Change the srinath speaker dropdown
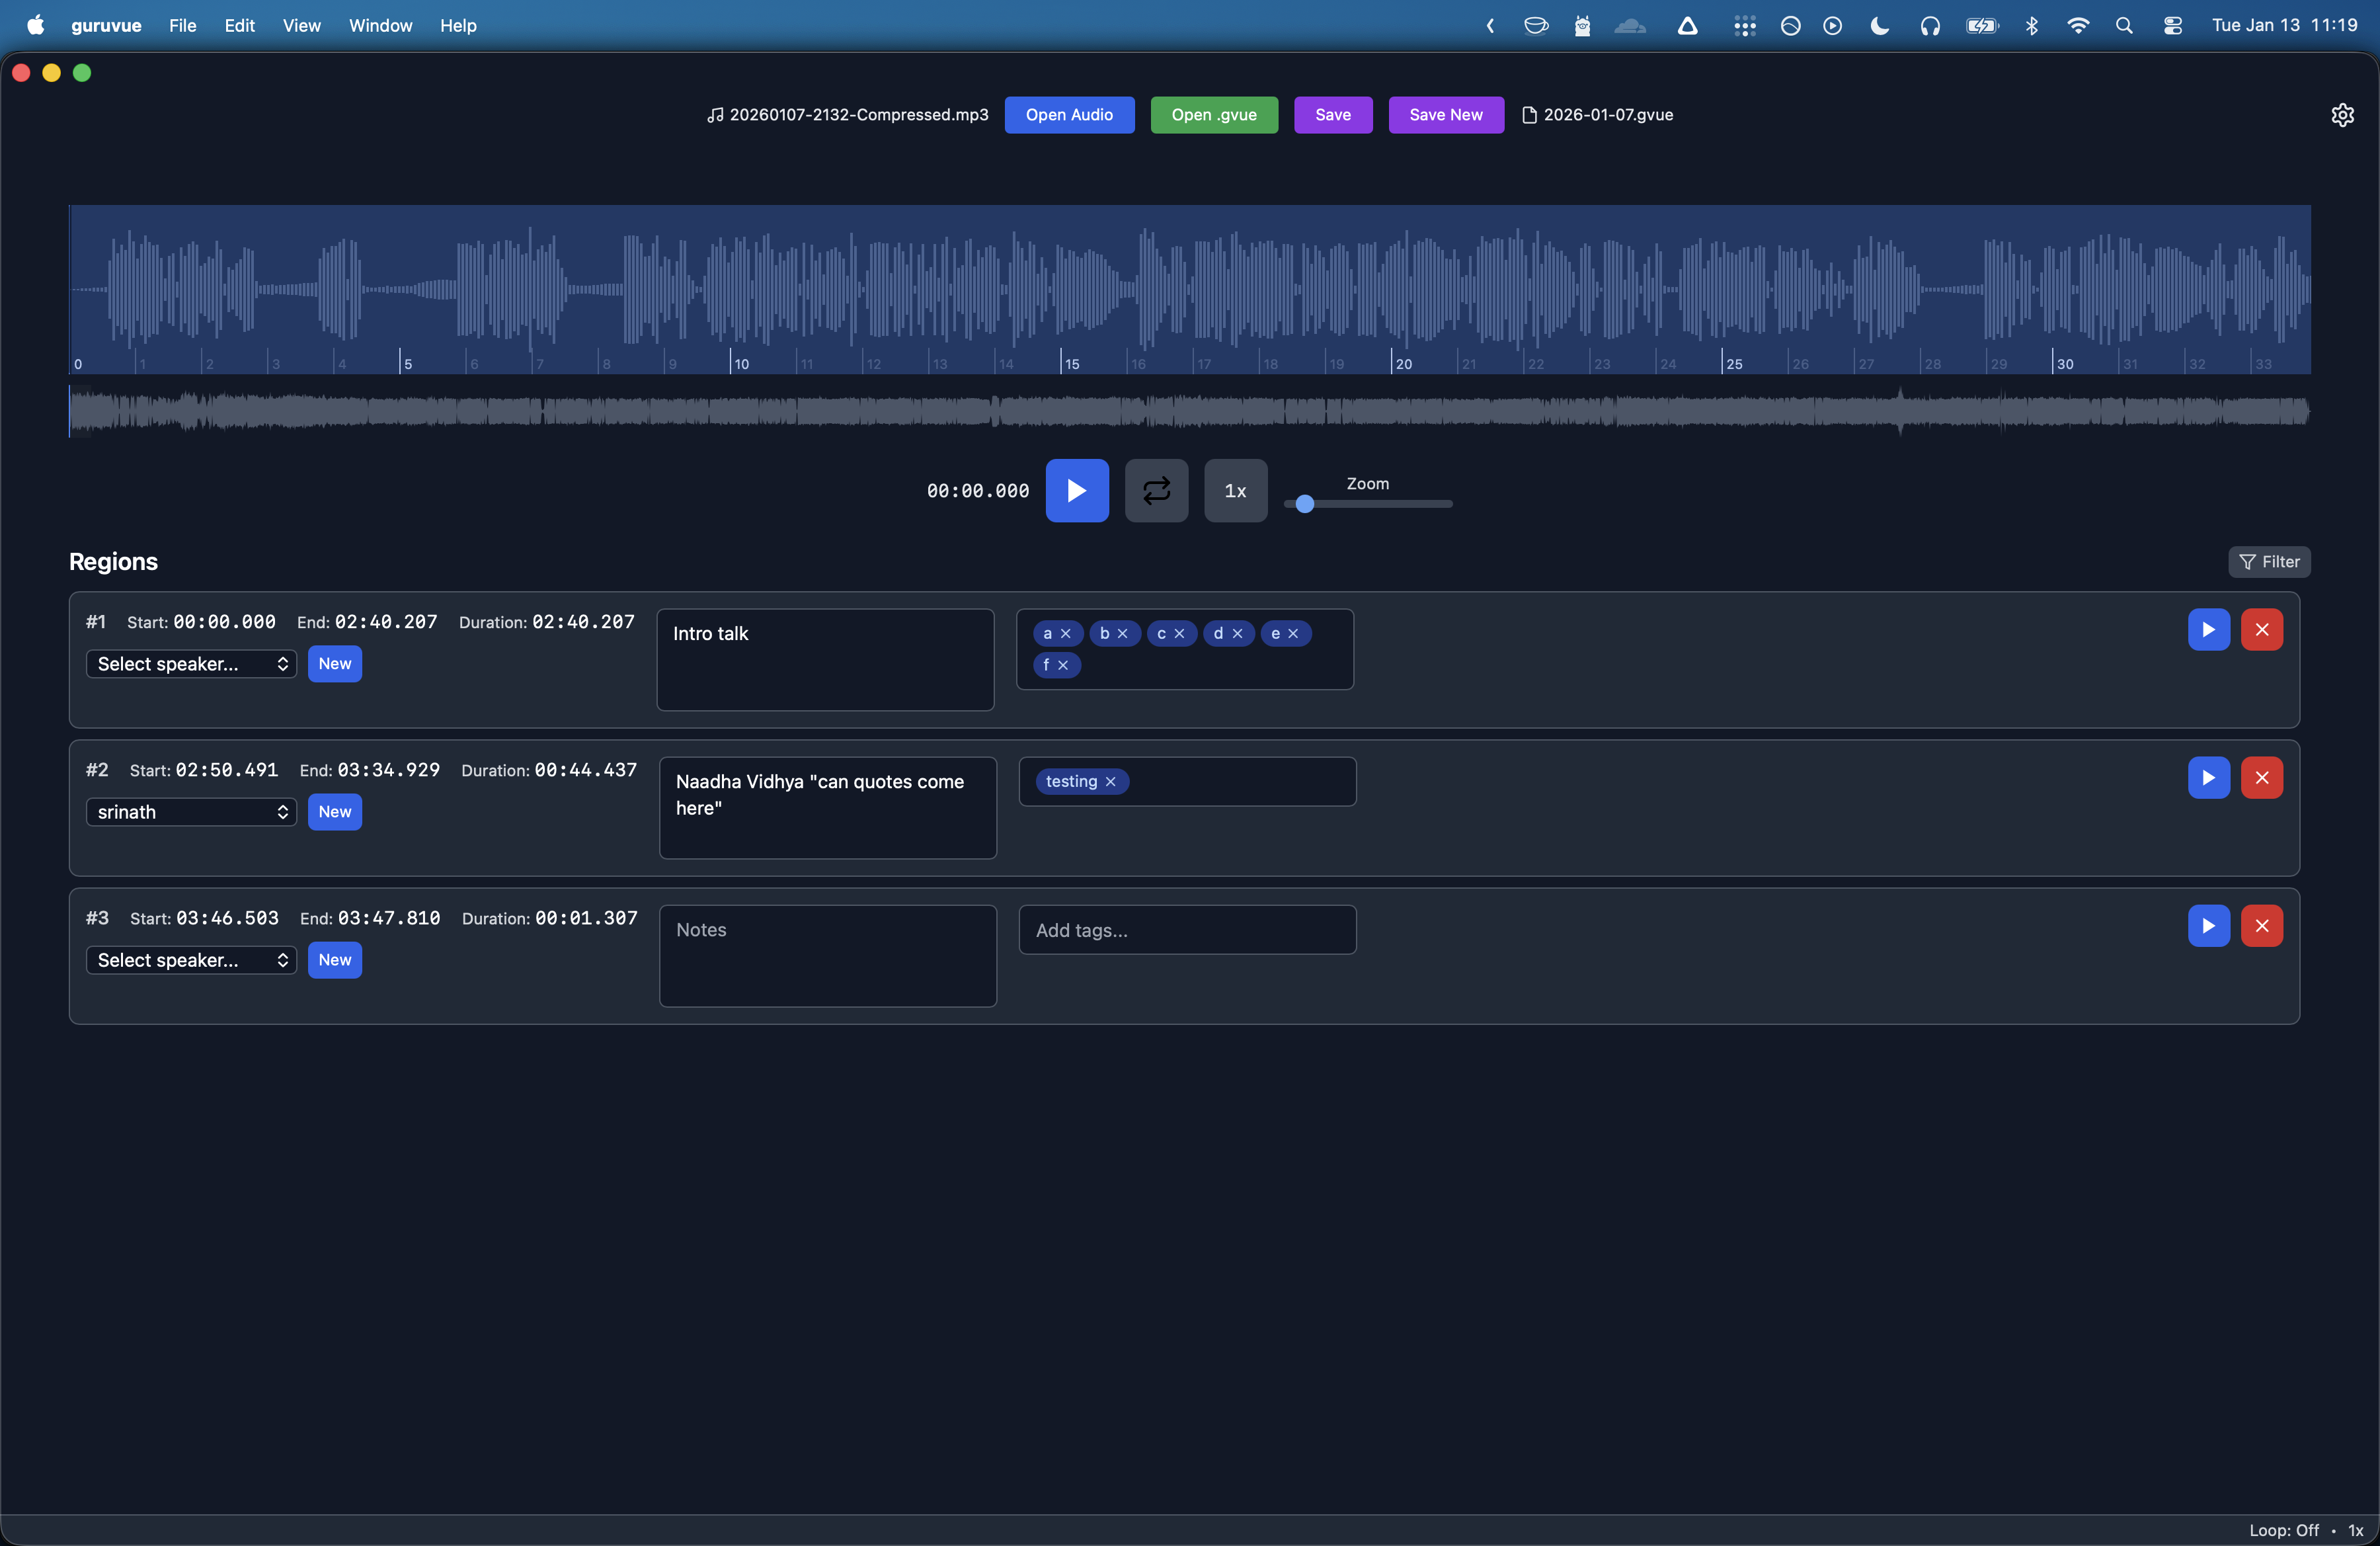 pos(191,811)
